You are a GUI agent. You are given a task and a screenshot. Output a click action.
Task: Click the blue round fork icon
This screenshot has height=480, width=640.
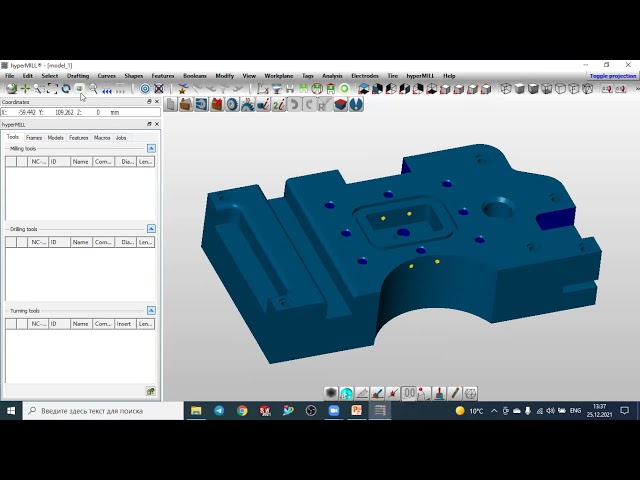[356, 104]
